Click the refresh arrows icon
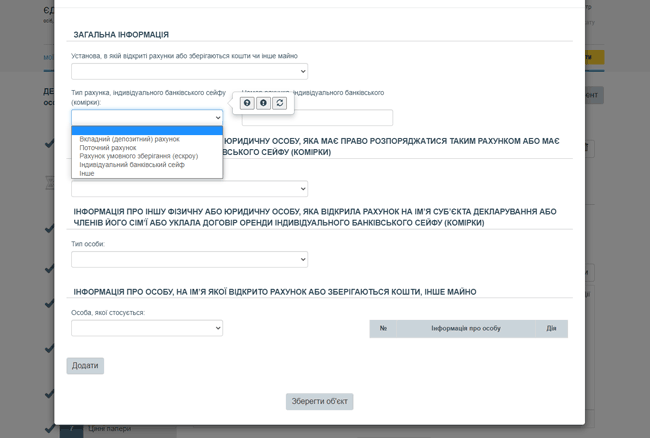This screenshot has width=650, height=438. tap(279, 103)
